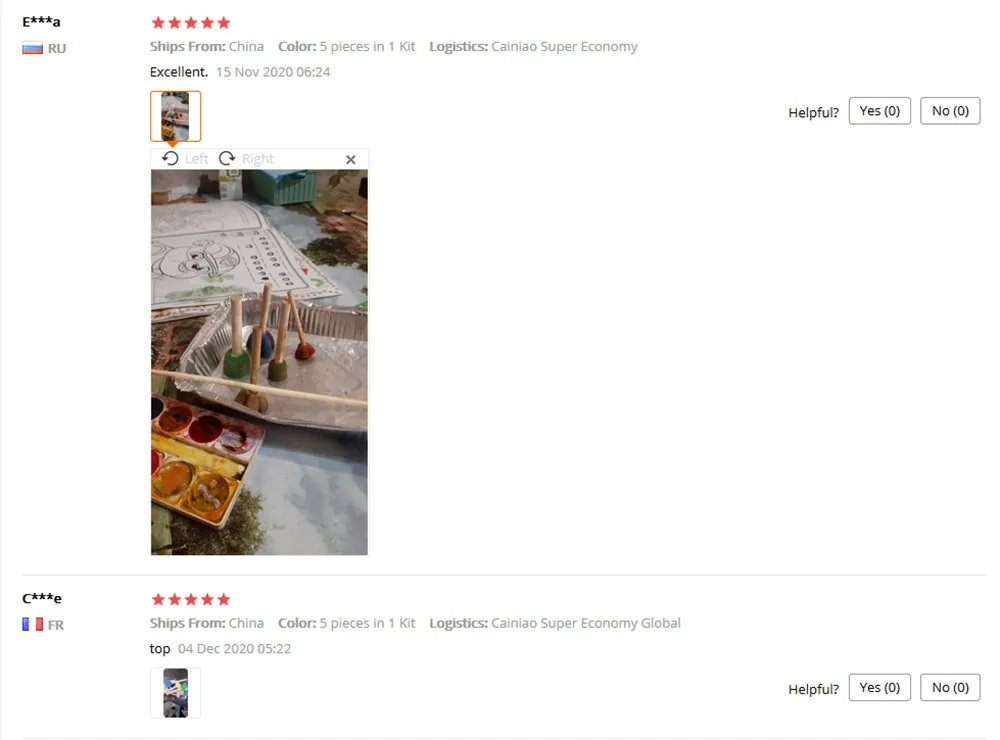Image resolution: width=1000 pixels, height=740 pixels.
Task: Open C***e's review photo thumbnail
Action: tap(175, 693)
